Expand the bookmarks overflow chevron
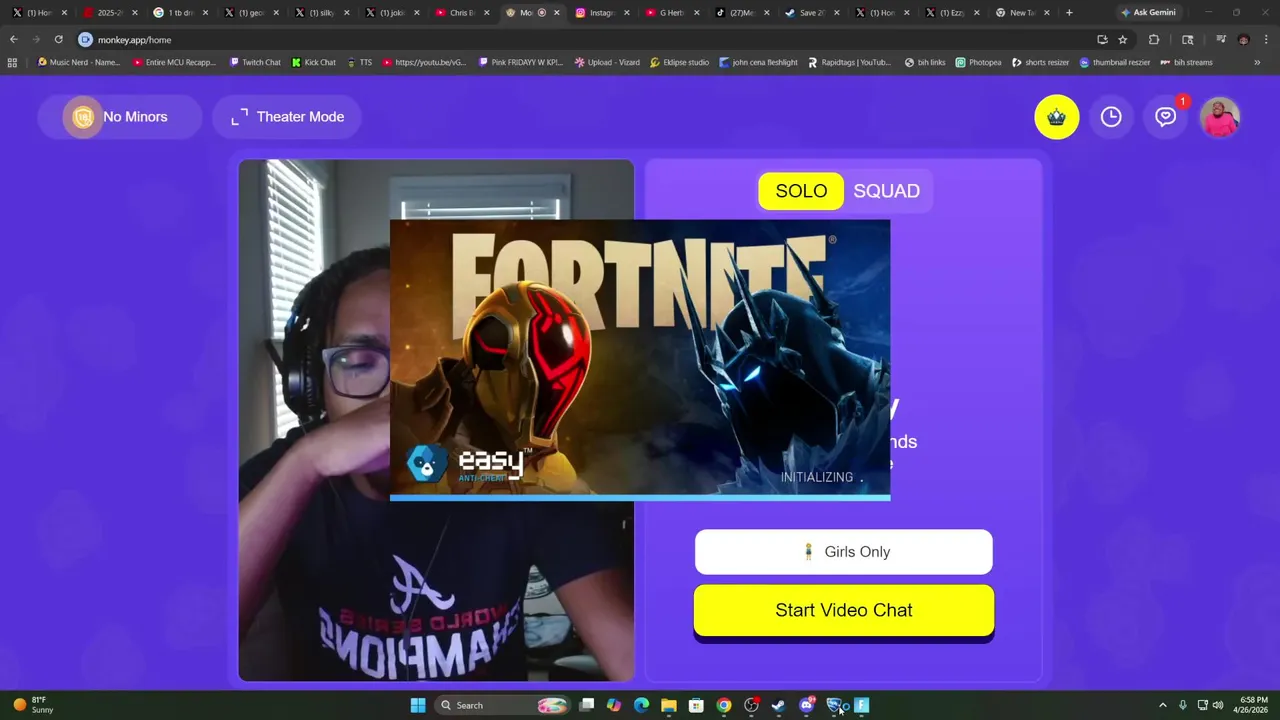 click(x=1257, y=62)
